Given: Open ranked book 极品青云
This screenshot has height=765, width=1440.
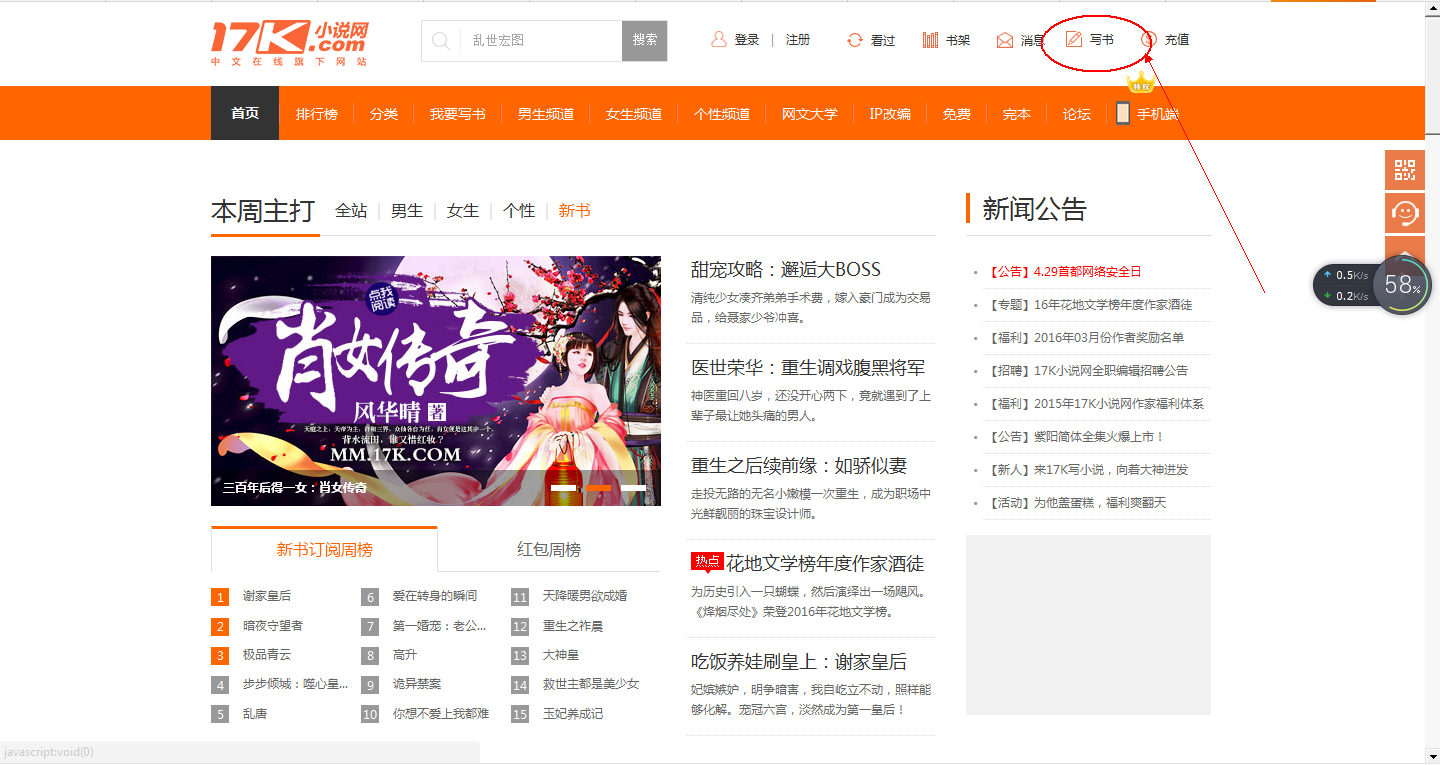Looking at the screenshot, I should 267,655.
